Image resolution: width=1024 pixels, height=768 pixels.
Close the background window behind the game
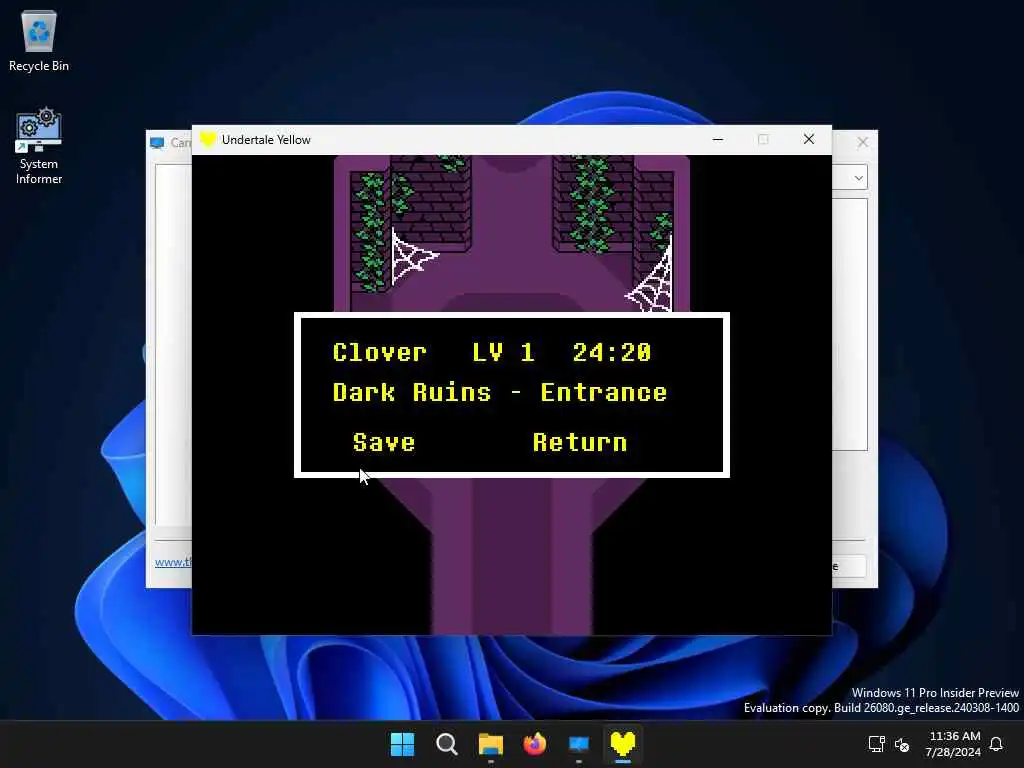(862, 142)
